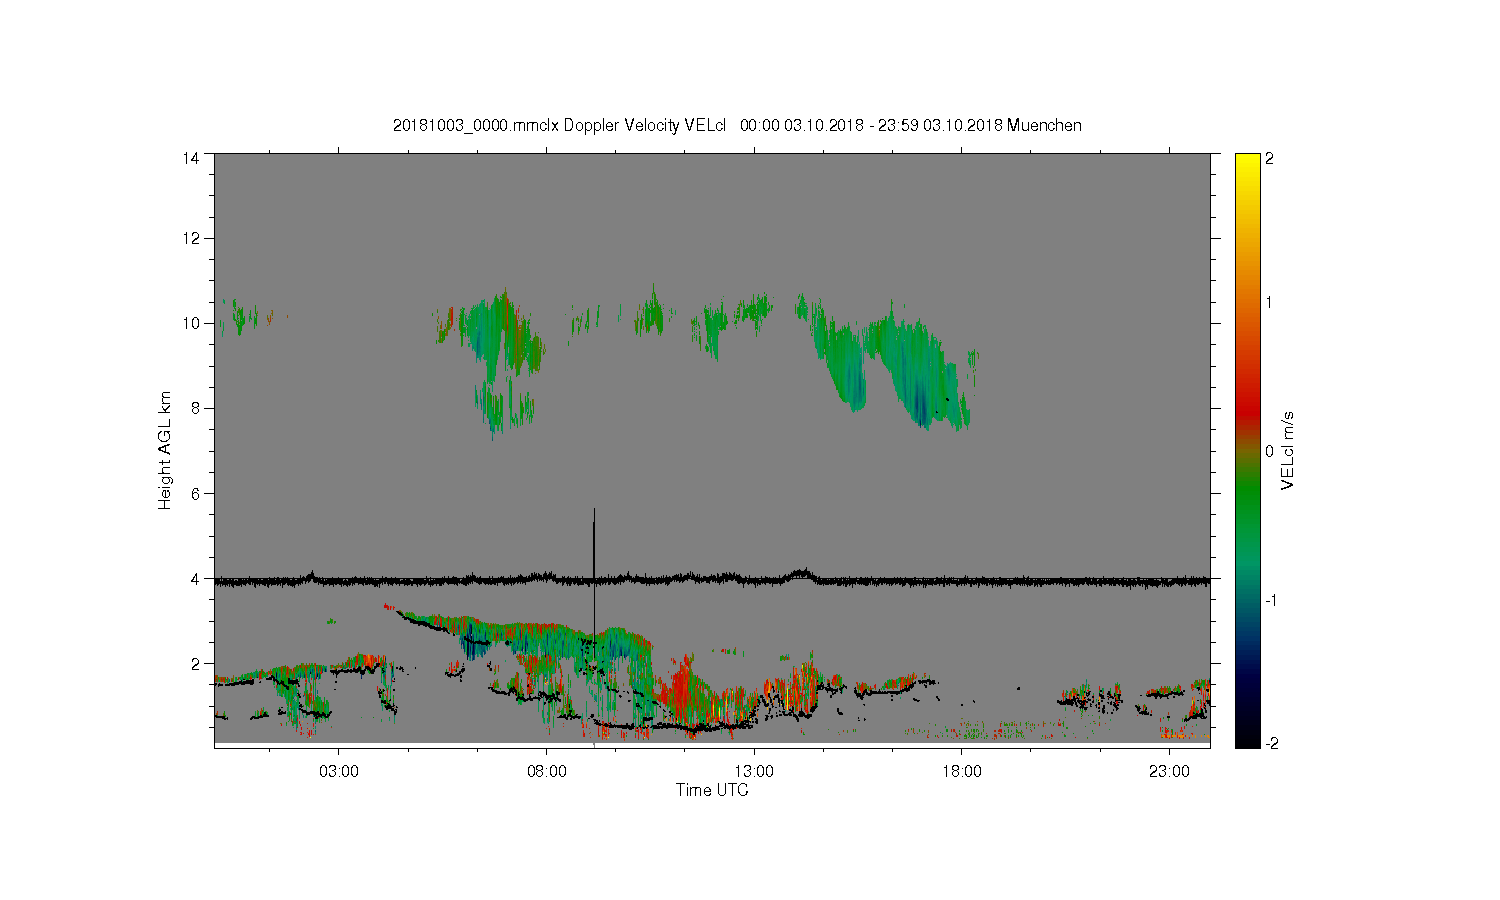Screen dimensions: 1500x900
Task: Click the height axis label 6
Action: 194,493
